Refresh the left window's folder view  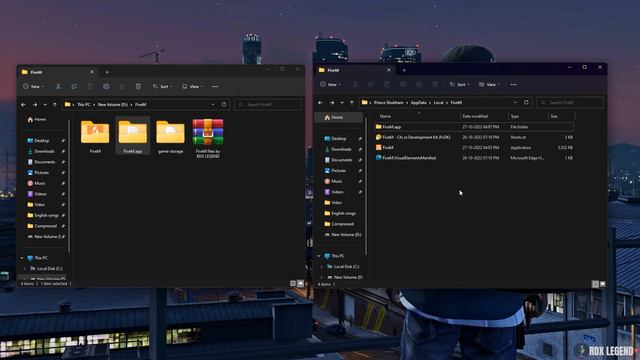tap(224, 104)
